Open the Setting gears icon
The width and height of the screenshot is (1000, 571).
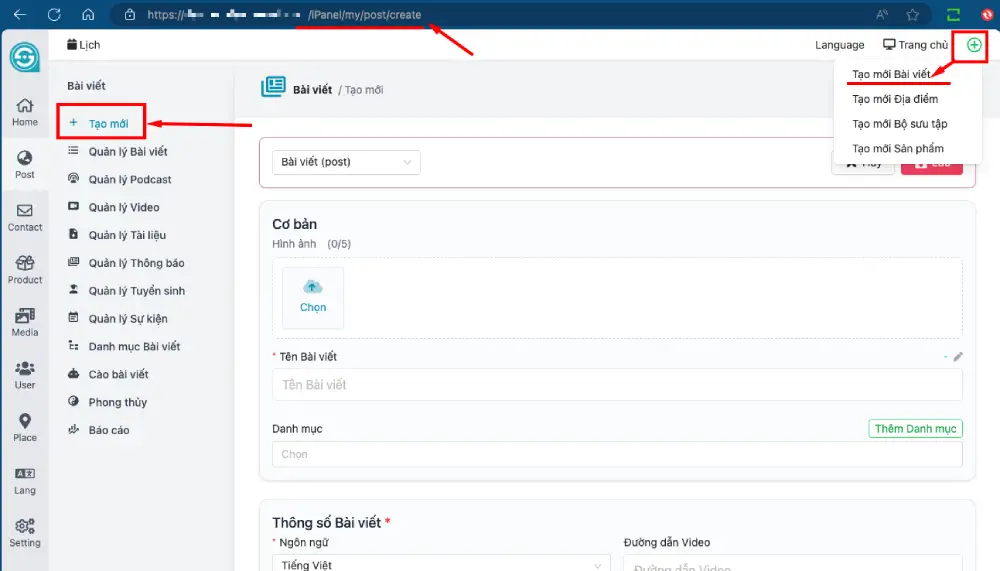(25, 532)
